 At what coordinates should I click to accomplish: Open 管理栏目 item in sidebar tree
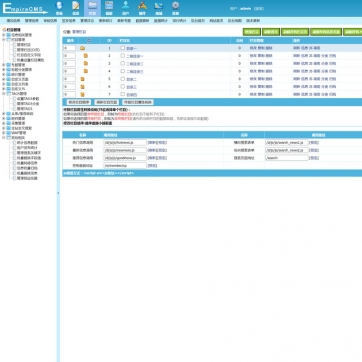pyautogui.click(x=24, y=44)
